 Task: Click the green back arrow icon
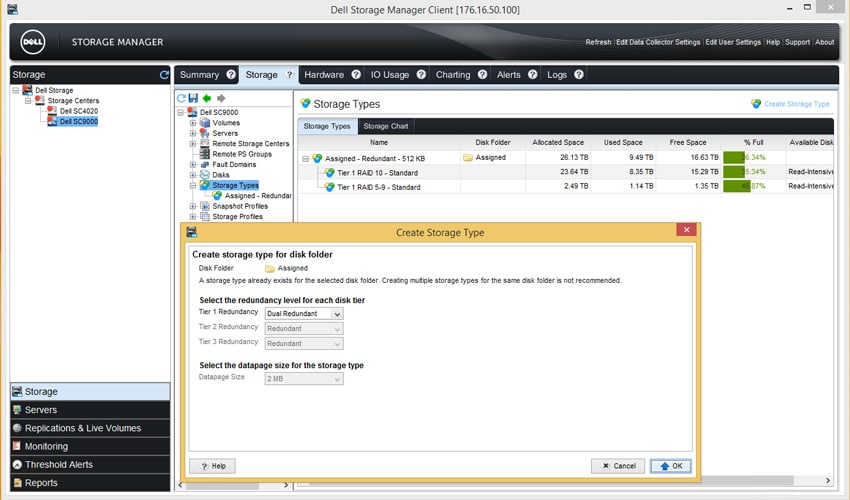pyautogui.click(x=207, y=98)
